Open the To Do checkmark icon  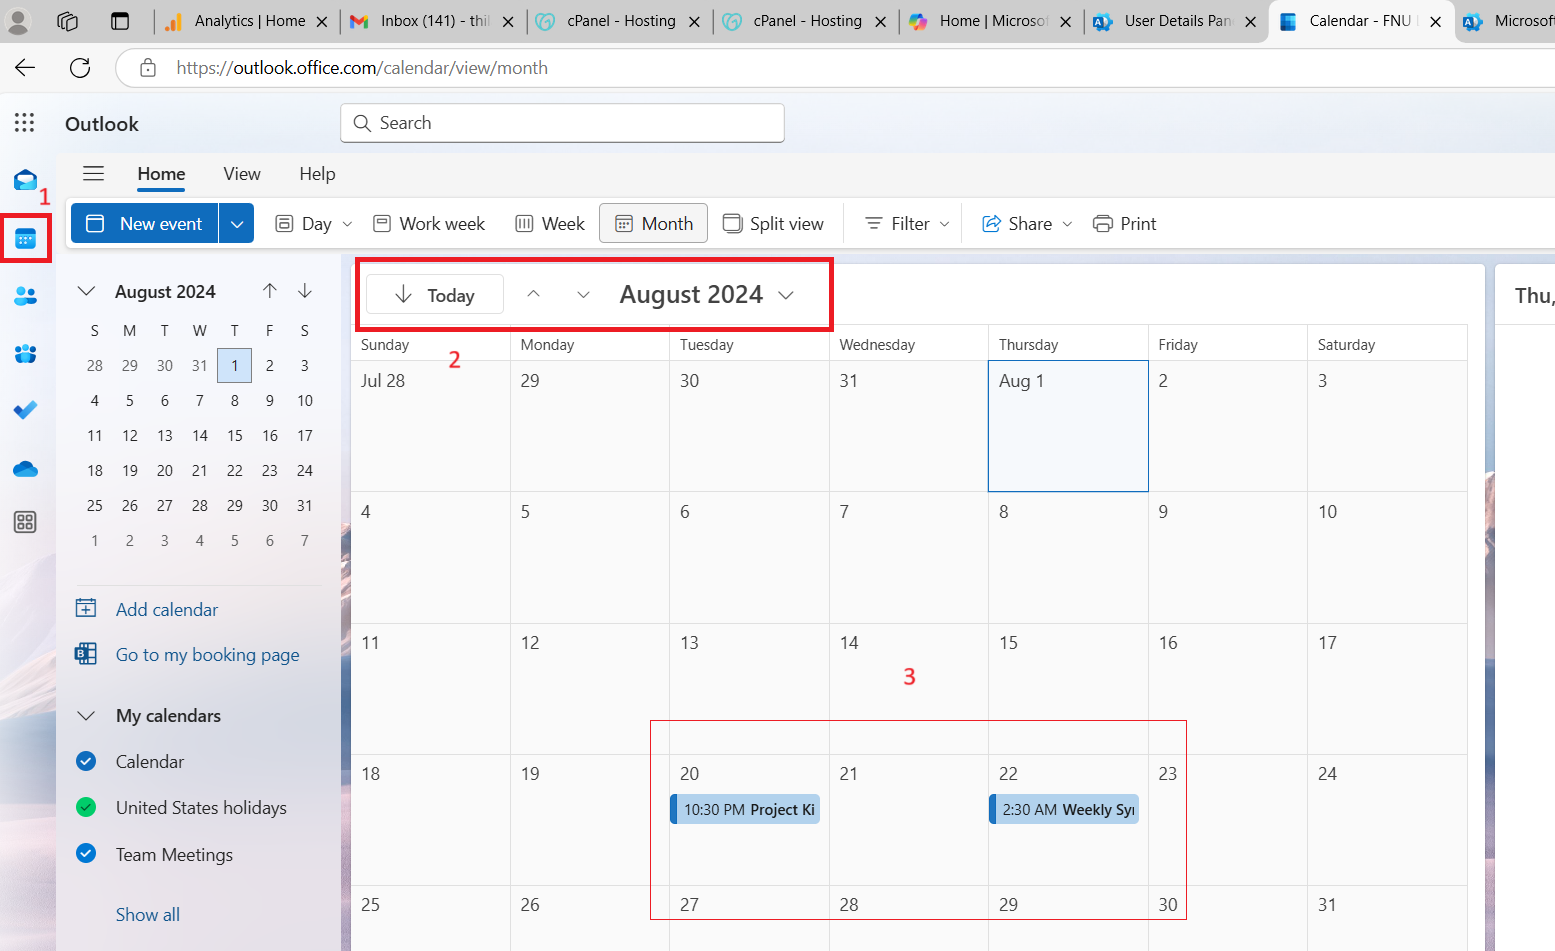pos(25,411)
